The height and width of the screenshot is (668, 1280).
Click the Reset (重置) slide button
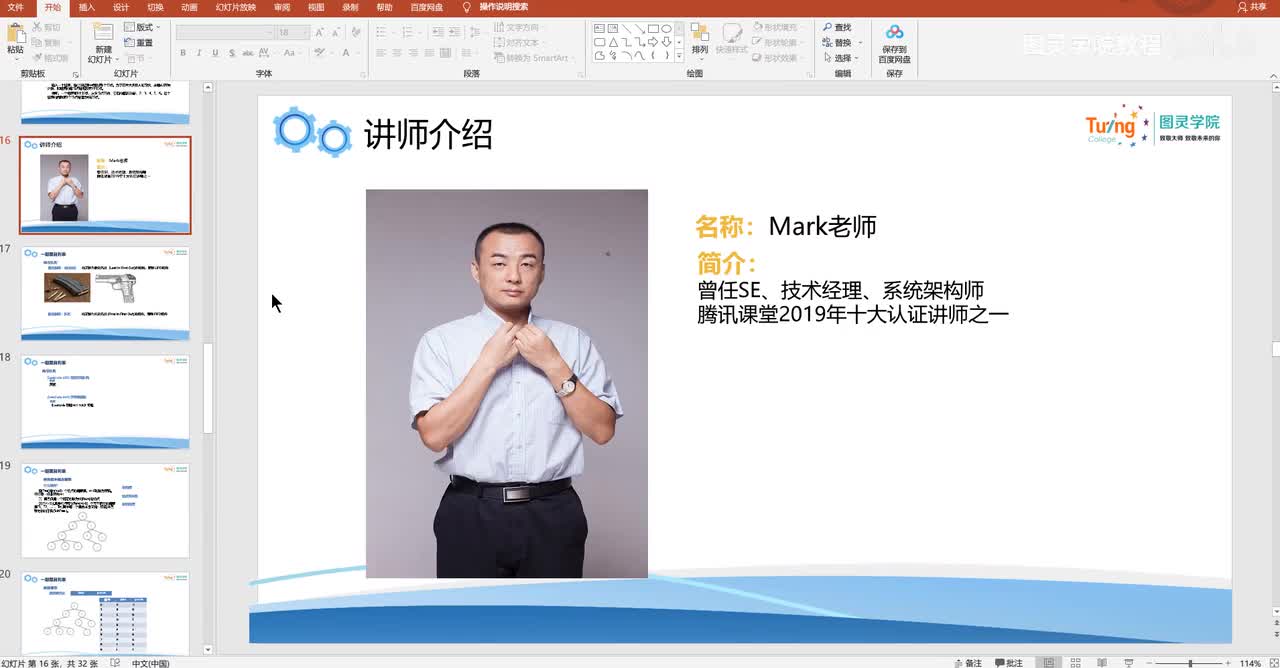coord(138,43)
